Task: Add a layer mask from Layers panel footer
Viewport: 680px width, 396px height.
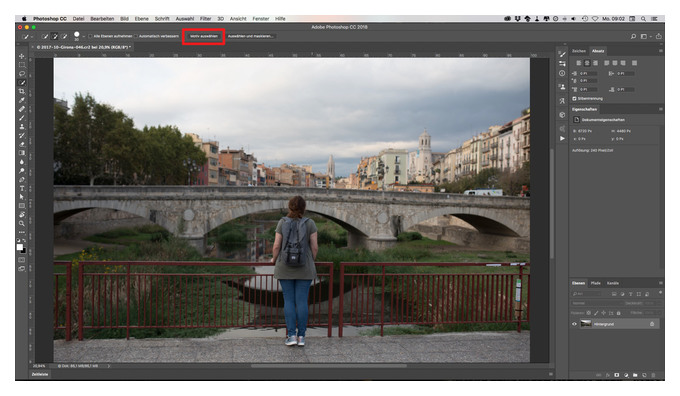Action: click(616, 375)
